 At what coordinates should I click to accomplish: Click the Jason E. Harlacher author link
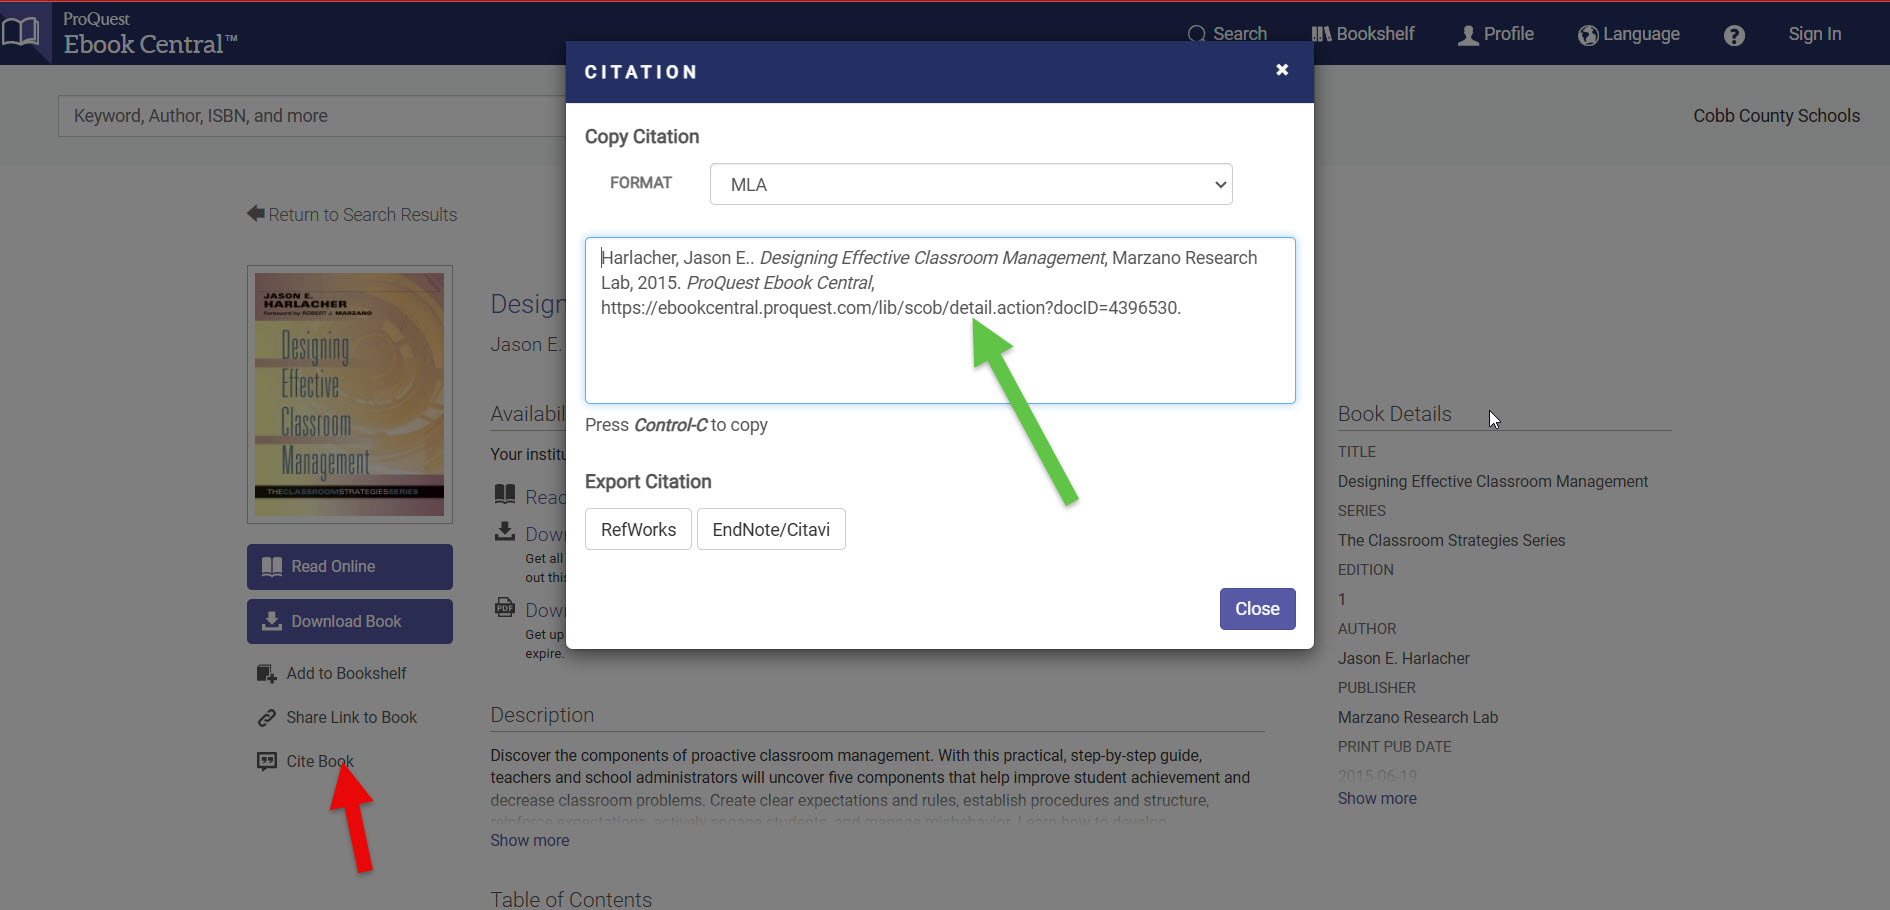pos(1404,658)
